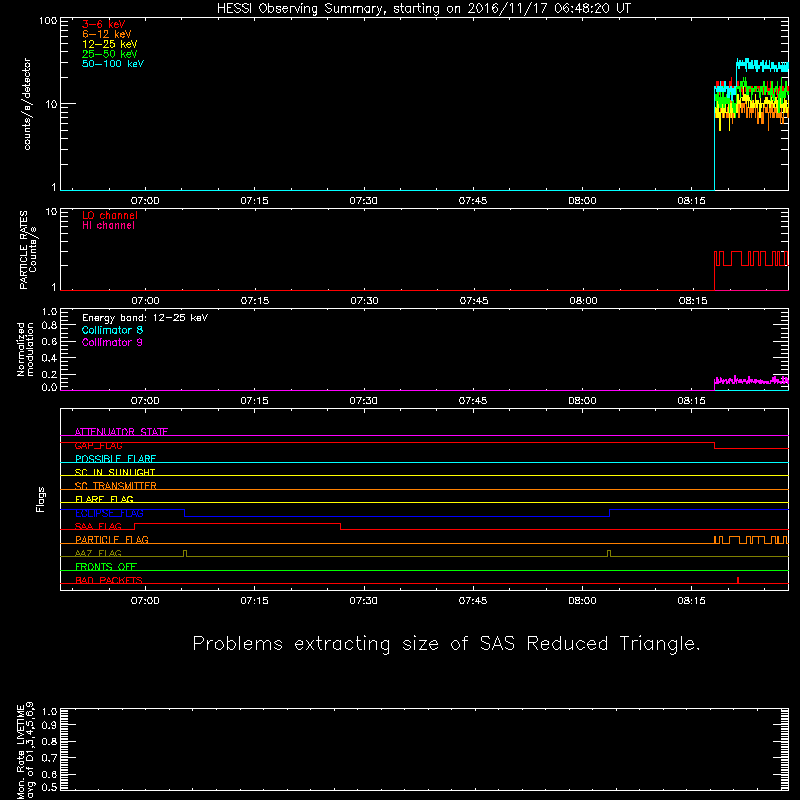Select the HI channel legend entry
The width and height of the screenshot is (800, 800).
point(108,226)
